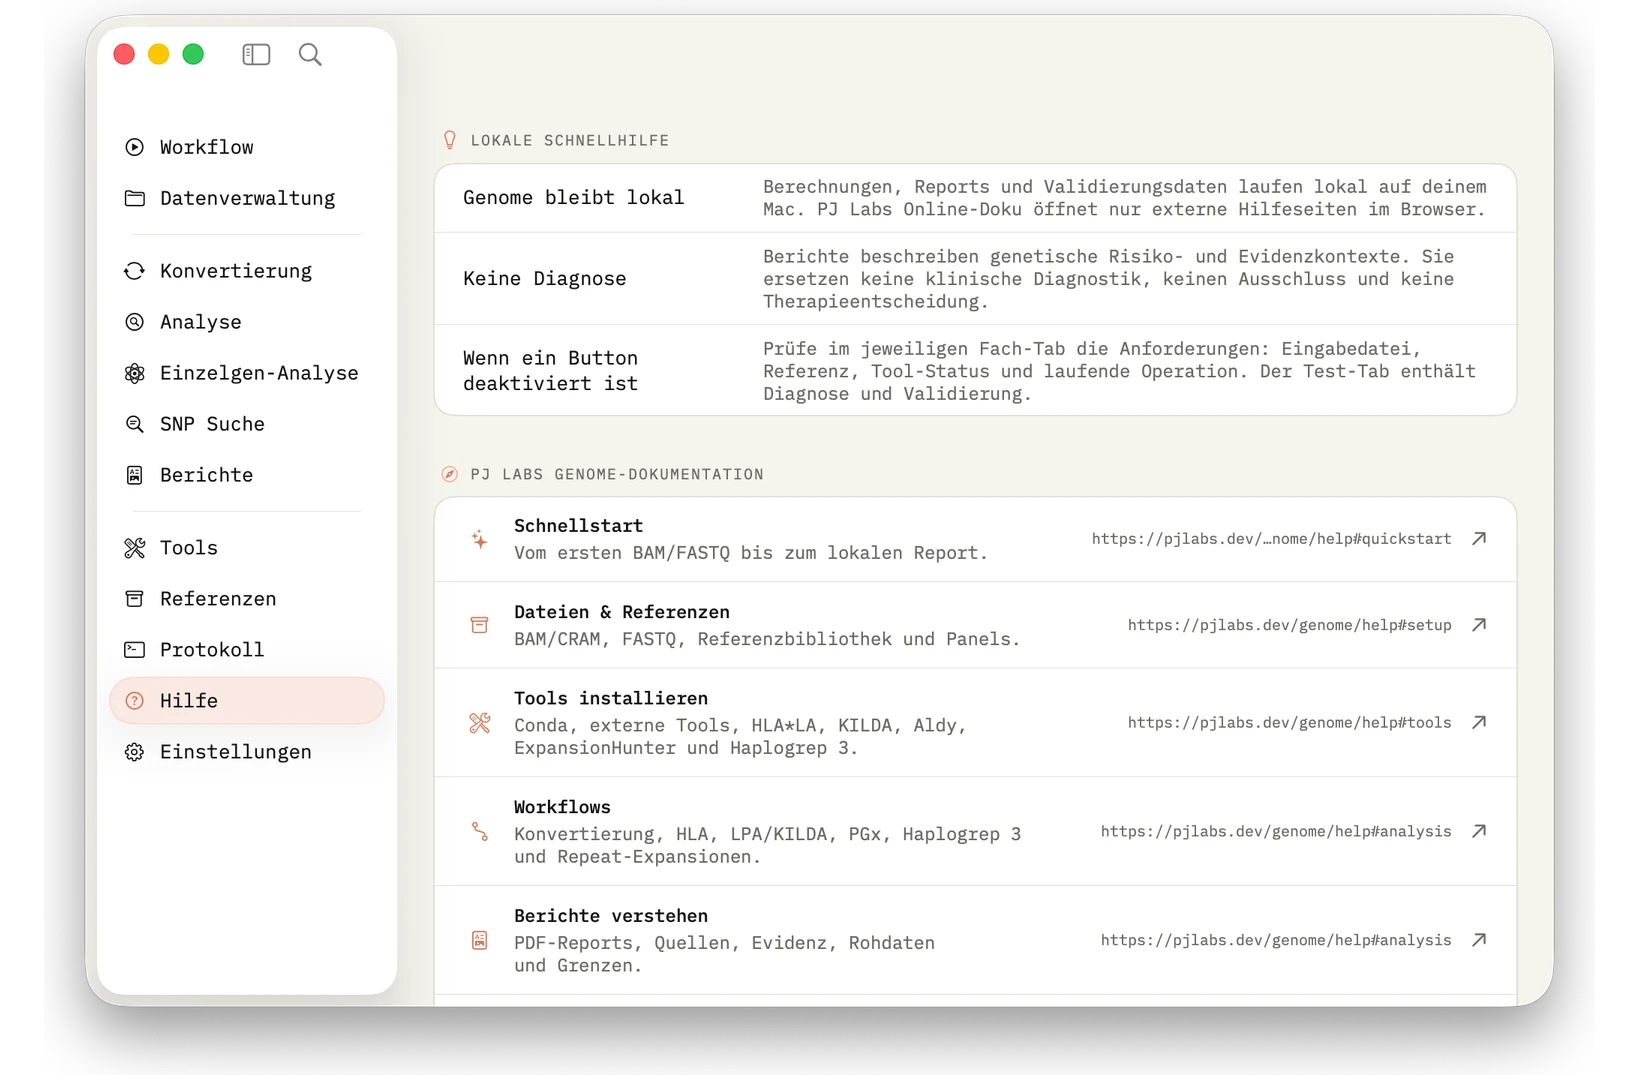Click the Einstellungen gear icon
The image size is (1640, 1075).
[134, 752]
